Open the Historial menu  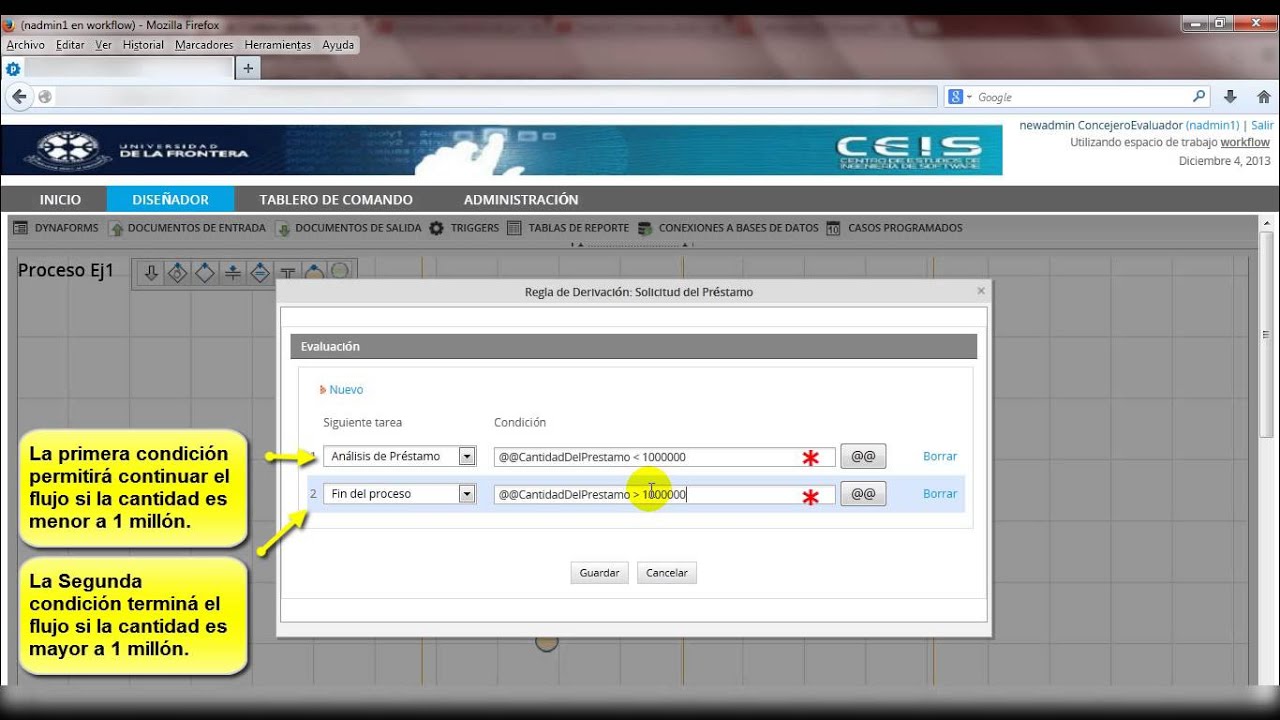[x=143, y=45]
